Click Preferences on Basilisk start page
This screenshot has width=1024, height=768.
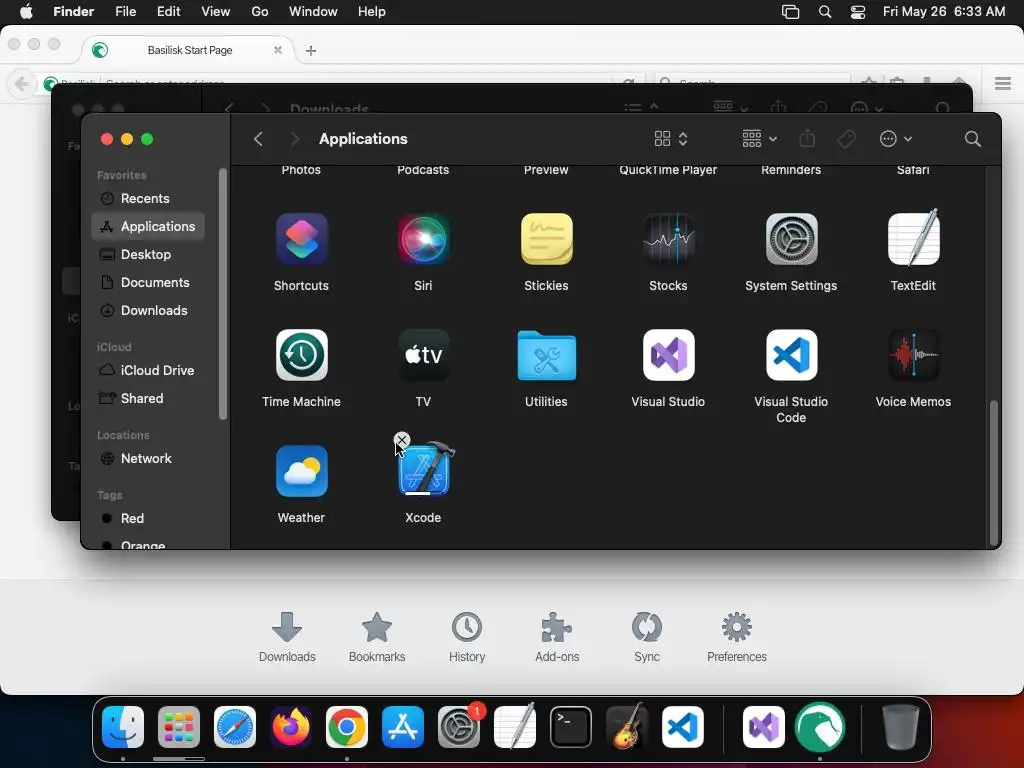[737, 637]
